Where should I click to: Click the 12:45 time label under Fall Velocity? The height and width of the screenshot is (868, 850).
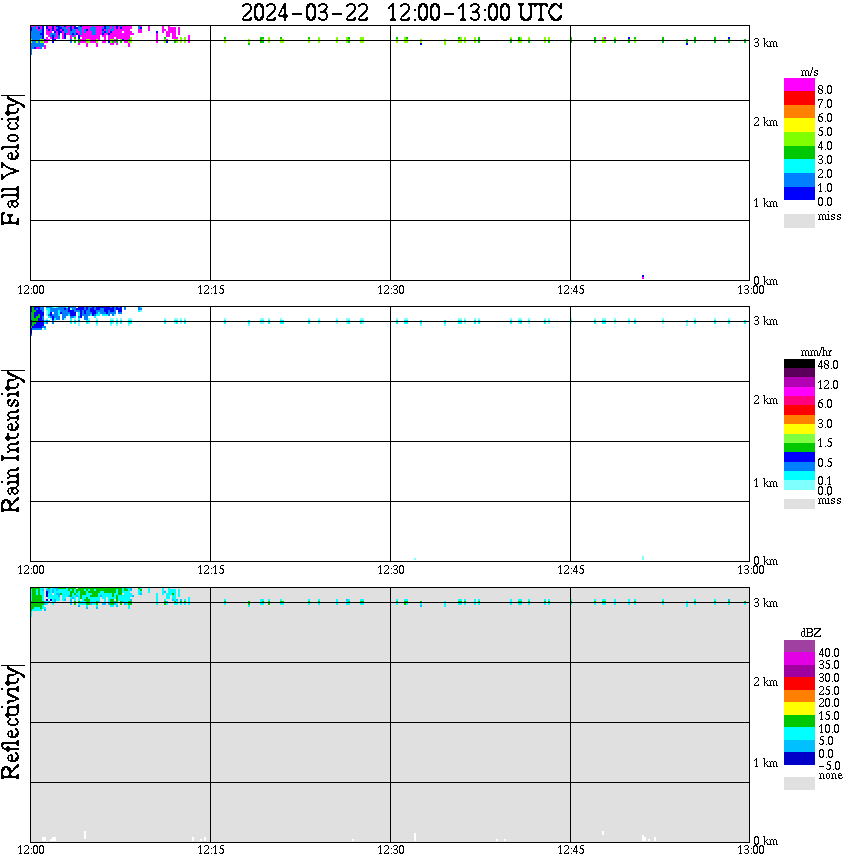(x=570, y=290)
